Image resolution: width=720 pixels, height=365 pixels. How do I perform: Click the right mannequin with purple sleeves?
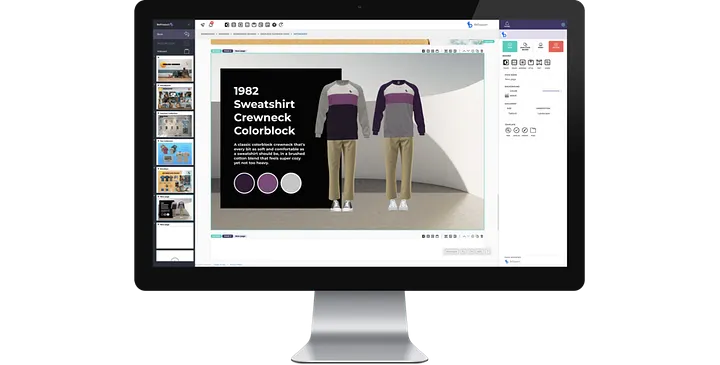(x=399, y=145)
